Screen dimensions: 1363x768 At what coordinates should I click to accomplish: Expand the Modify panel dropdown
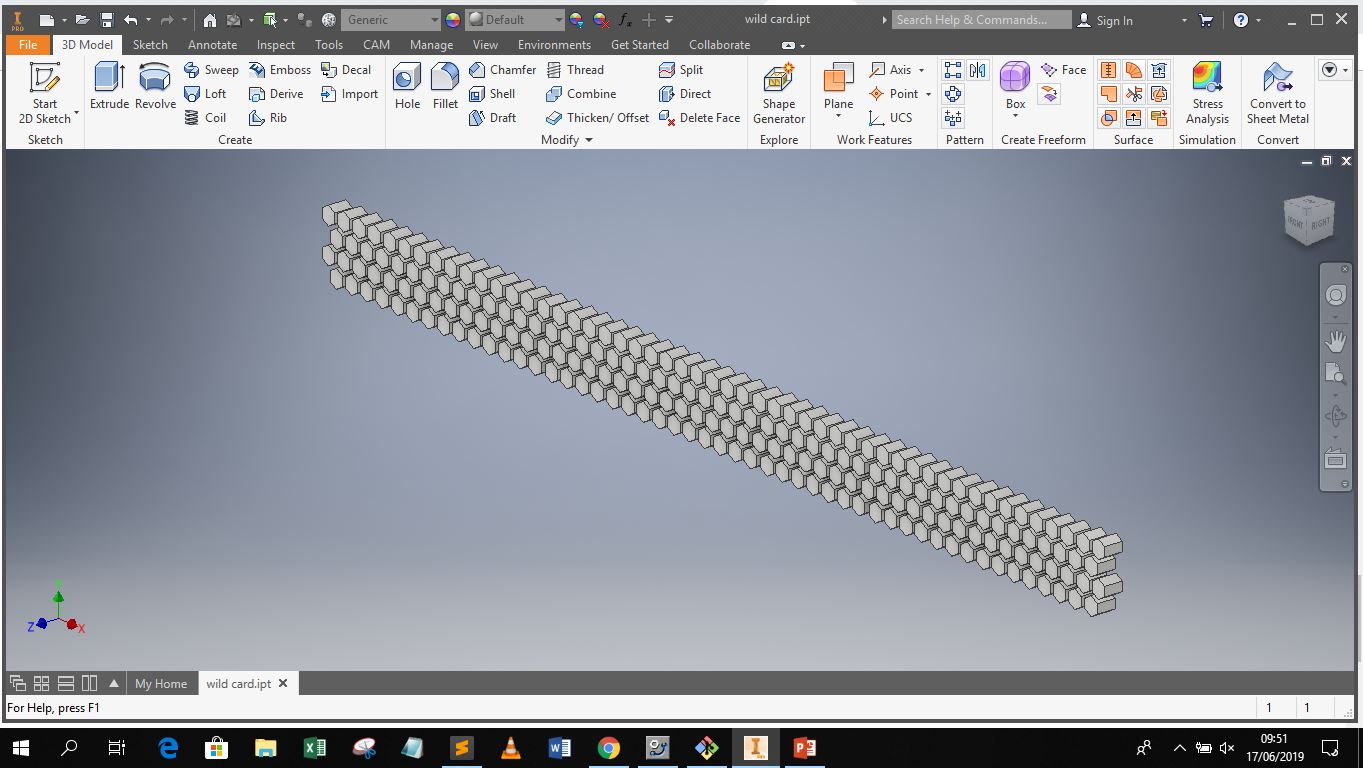pyautogui.click(x=589, y=140)
